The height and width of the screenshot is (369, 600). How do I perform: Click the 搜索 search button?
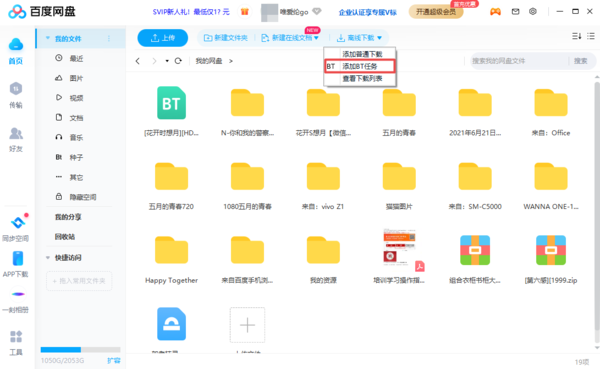pos(580,61)
